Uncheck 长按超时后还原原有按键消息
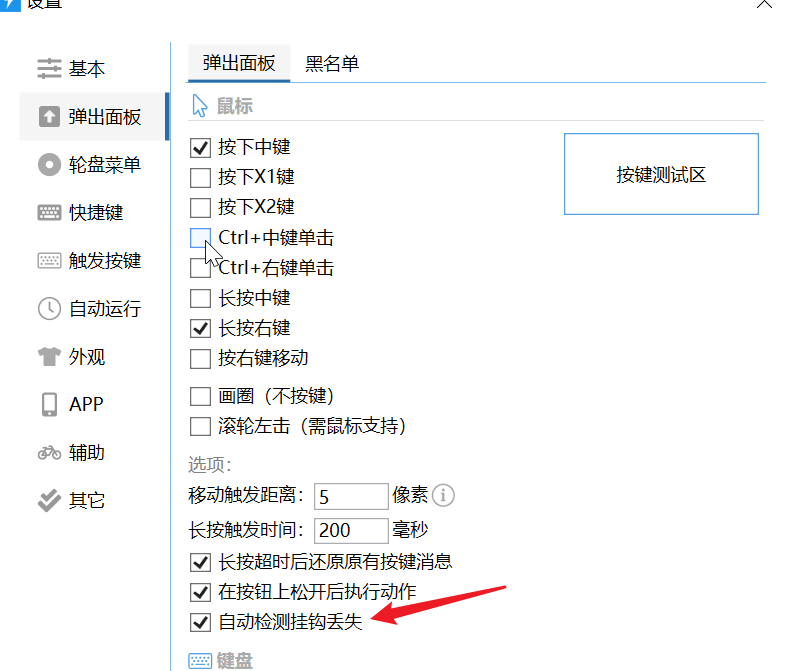The image size is (786, 671). point(201,562)
